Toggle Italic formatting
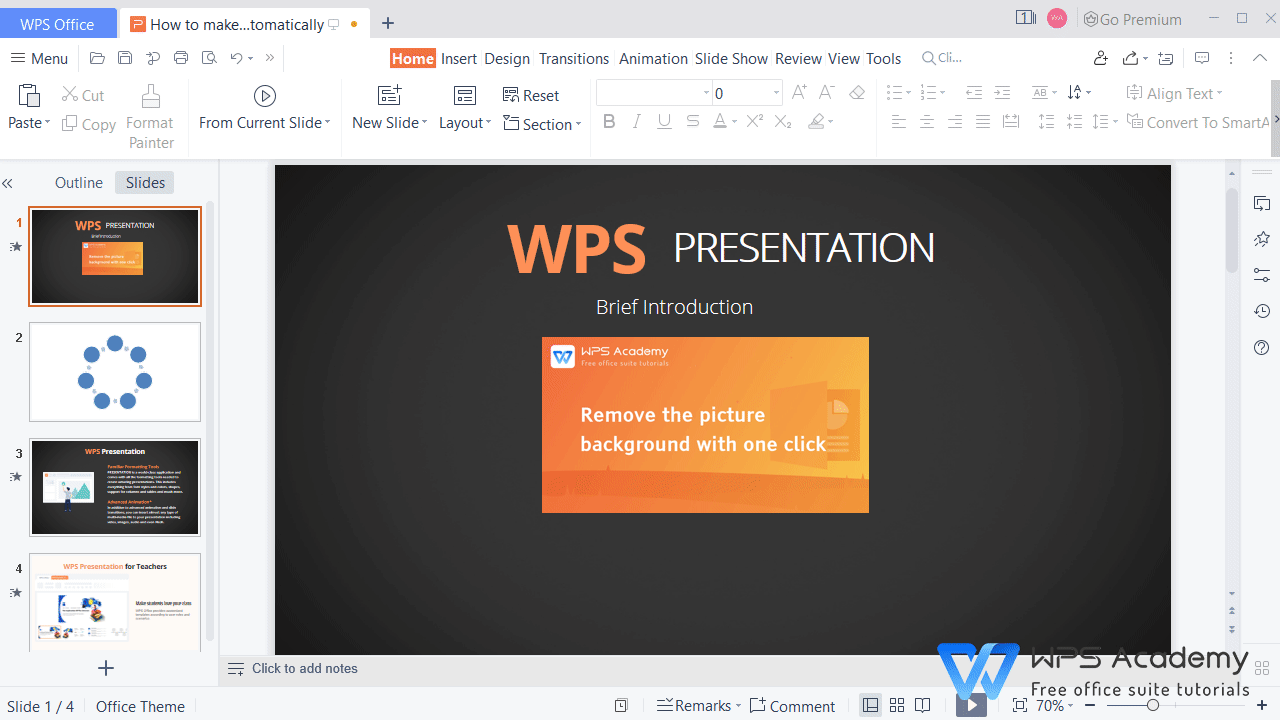 [636, 122]
